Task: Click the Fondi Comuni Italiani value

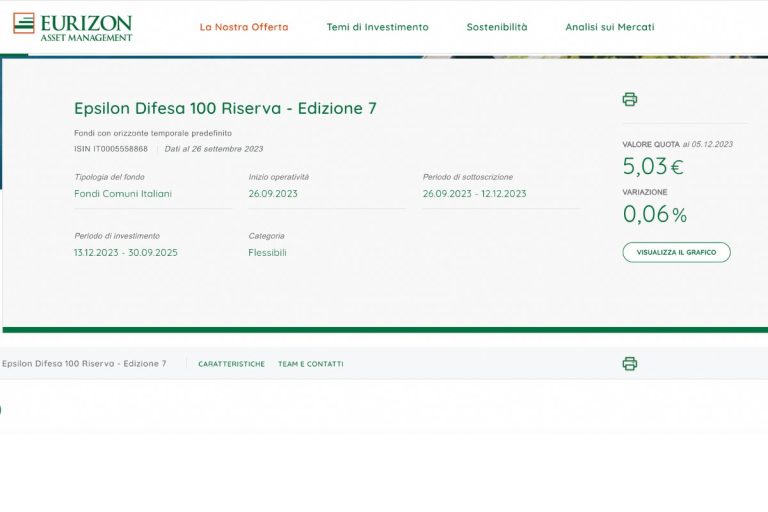Action: pyautogui.click(x=123, y=194)
